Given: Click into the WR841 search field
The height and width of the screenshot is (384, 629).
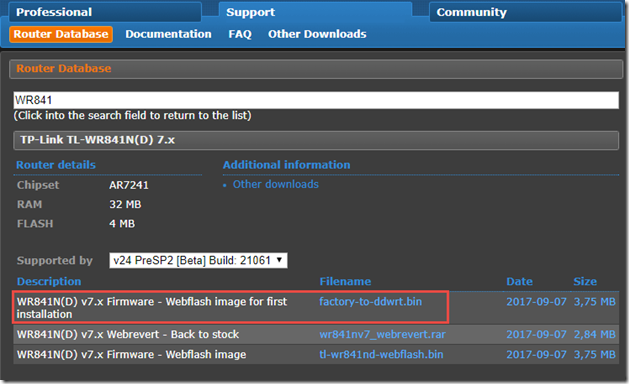Looking at the screenshot, I should pyautogui.click(x=316, y=100).
